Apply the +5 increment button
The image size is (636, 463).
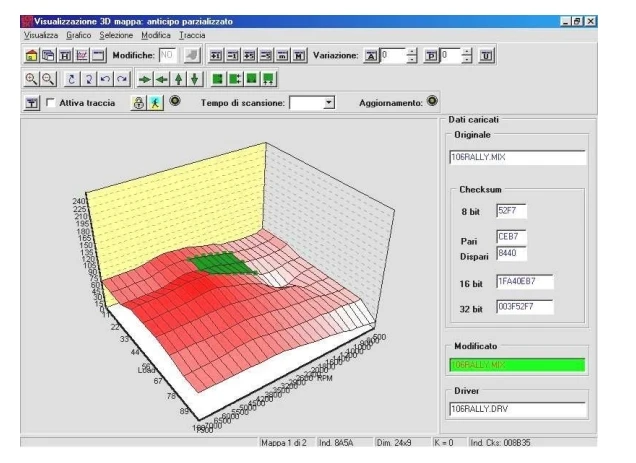pyautogui.click(x=249, y=55)
